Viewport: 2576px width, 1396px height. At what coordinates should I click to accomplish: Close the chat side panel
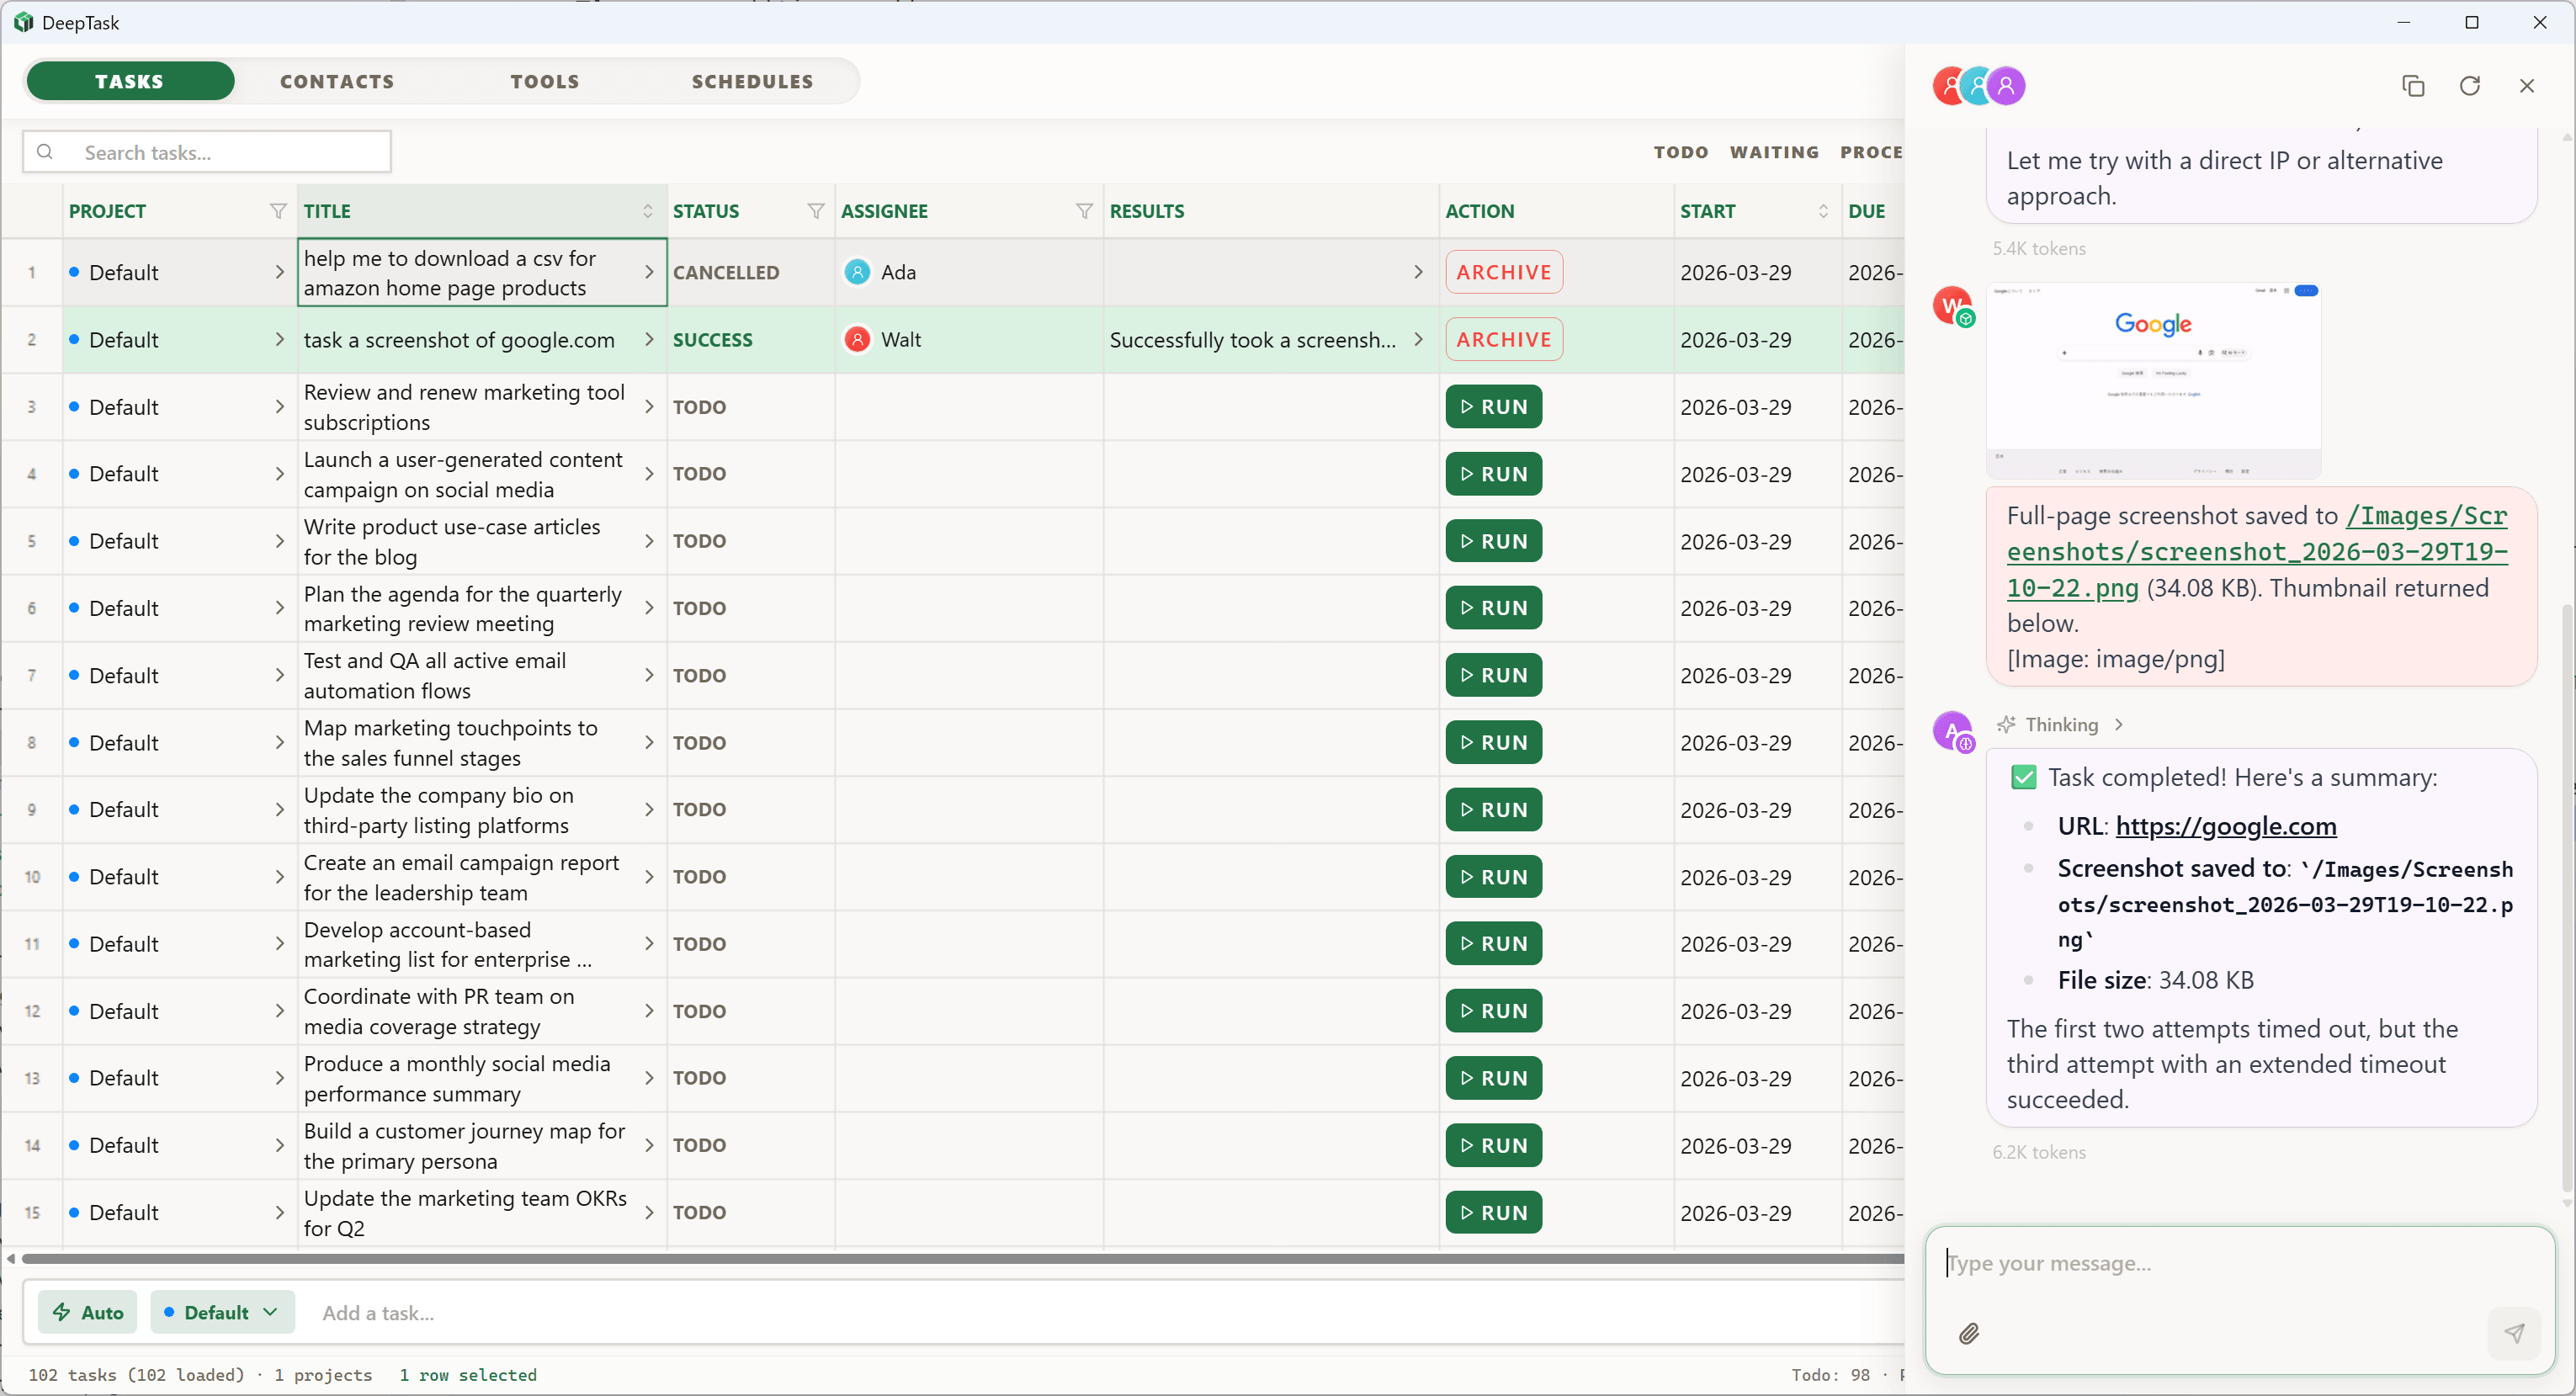click(x=2526, y=86)
